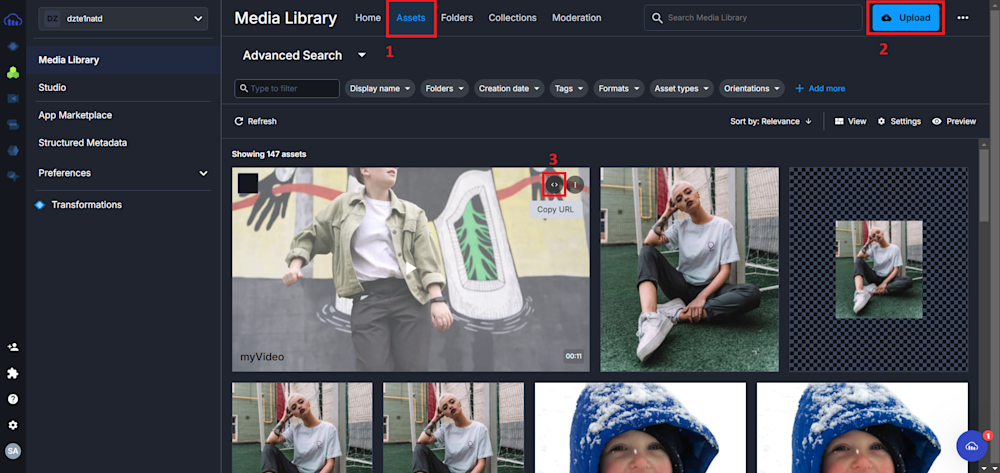Click the play icon on myVideo
1000x473 pixels.
tap(411, 268)
